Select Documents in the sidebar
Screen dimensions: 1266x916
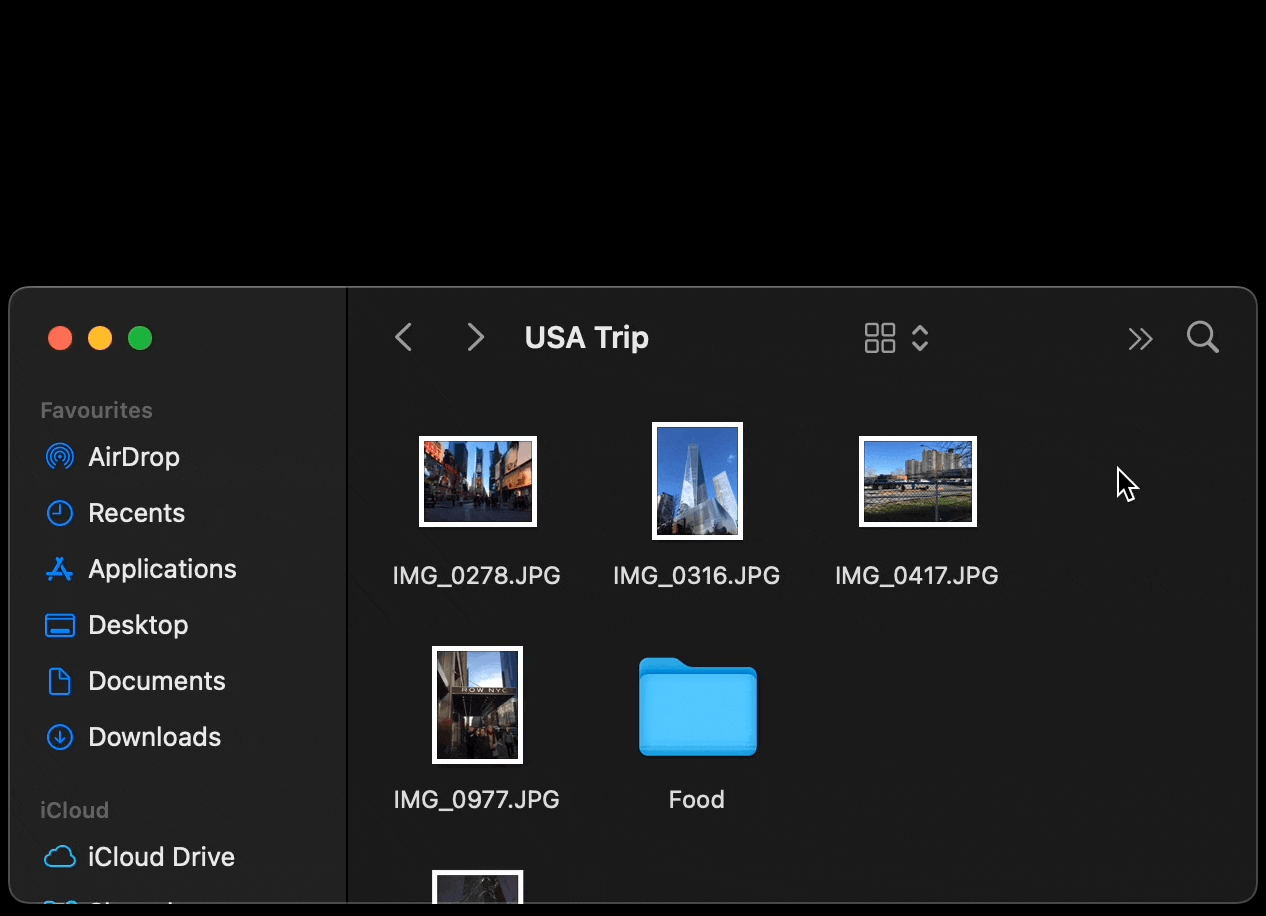[x=156, y=681]
